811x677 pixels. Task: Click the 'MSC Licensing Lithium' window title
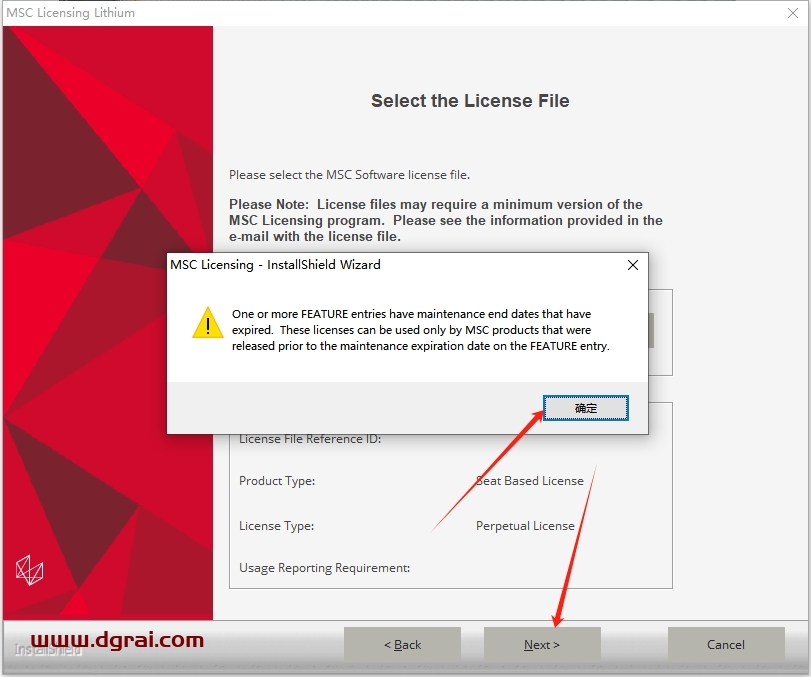pos(70,13)
